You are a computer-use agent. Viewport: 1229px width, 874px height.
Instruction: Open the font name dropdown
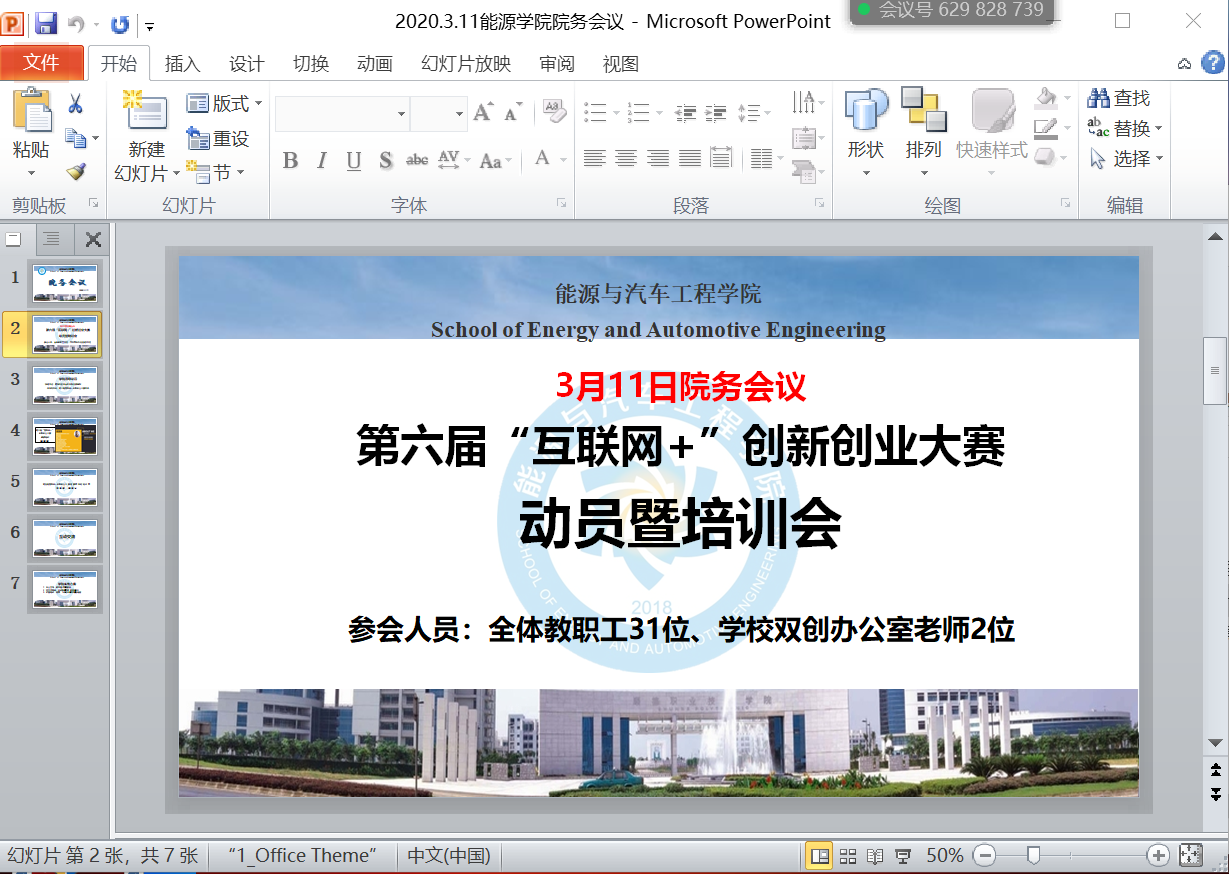(x=401, y=114)
